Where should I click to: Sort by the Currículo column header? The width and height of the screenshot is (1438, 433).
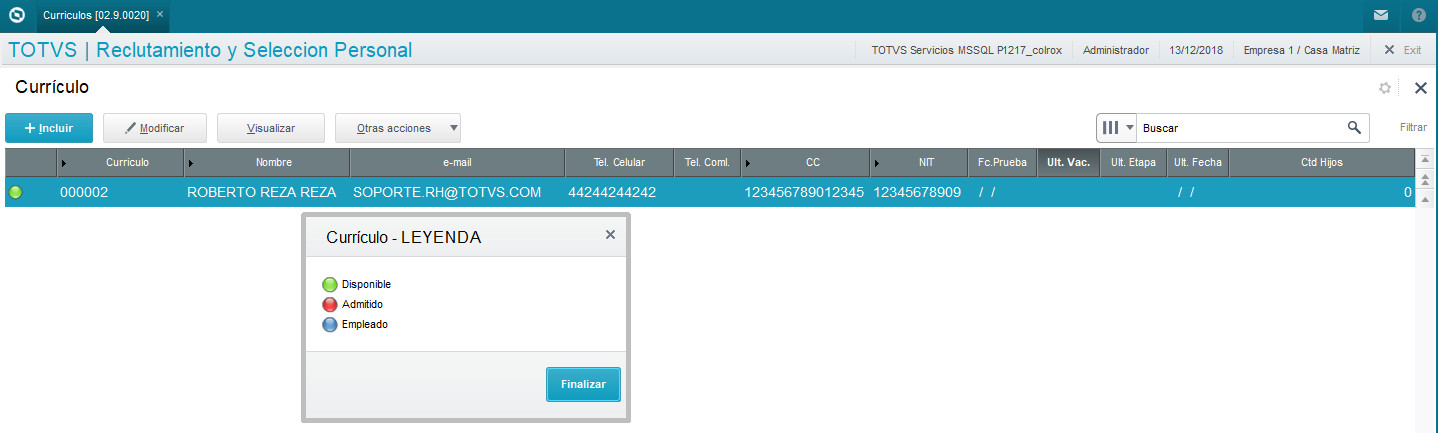pyautogui.click(x=120, y=162)
